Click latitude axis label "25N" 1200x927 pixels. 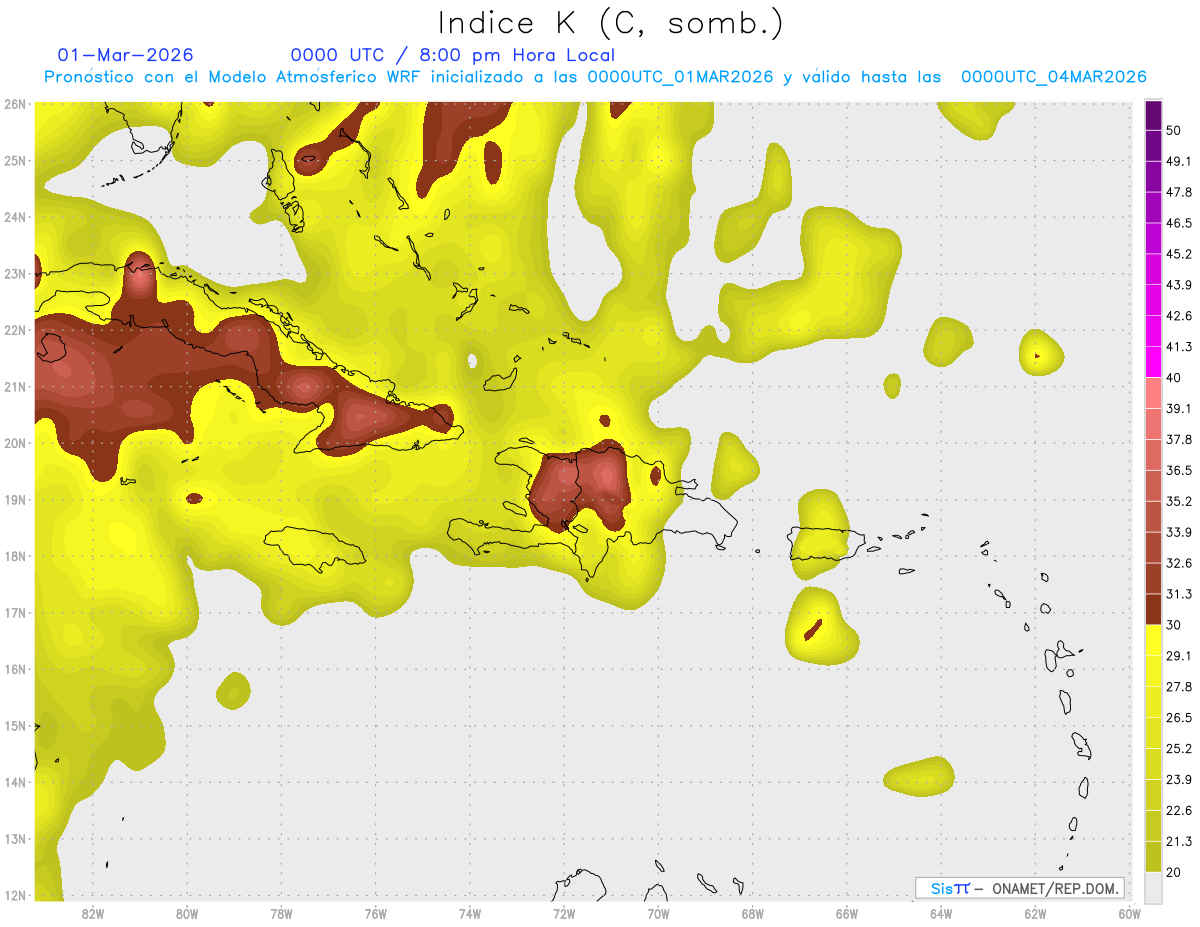[x=14, y=160]
